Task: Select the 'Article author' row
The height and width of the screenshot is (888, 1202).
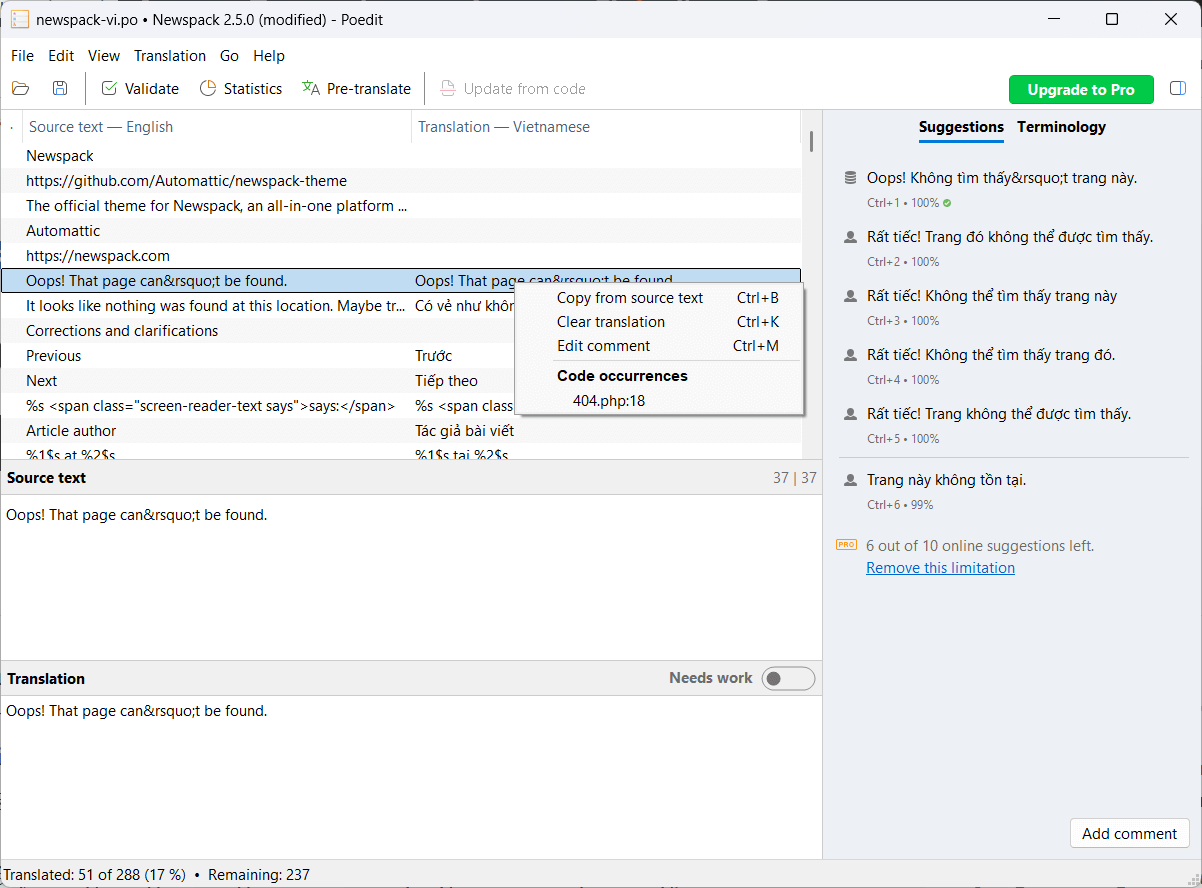Action: (x=401, y=431)
